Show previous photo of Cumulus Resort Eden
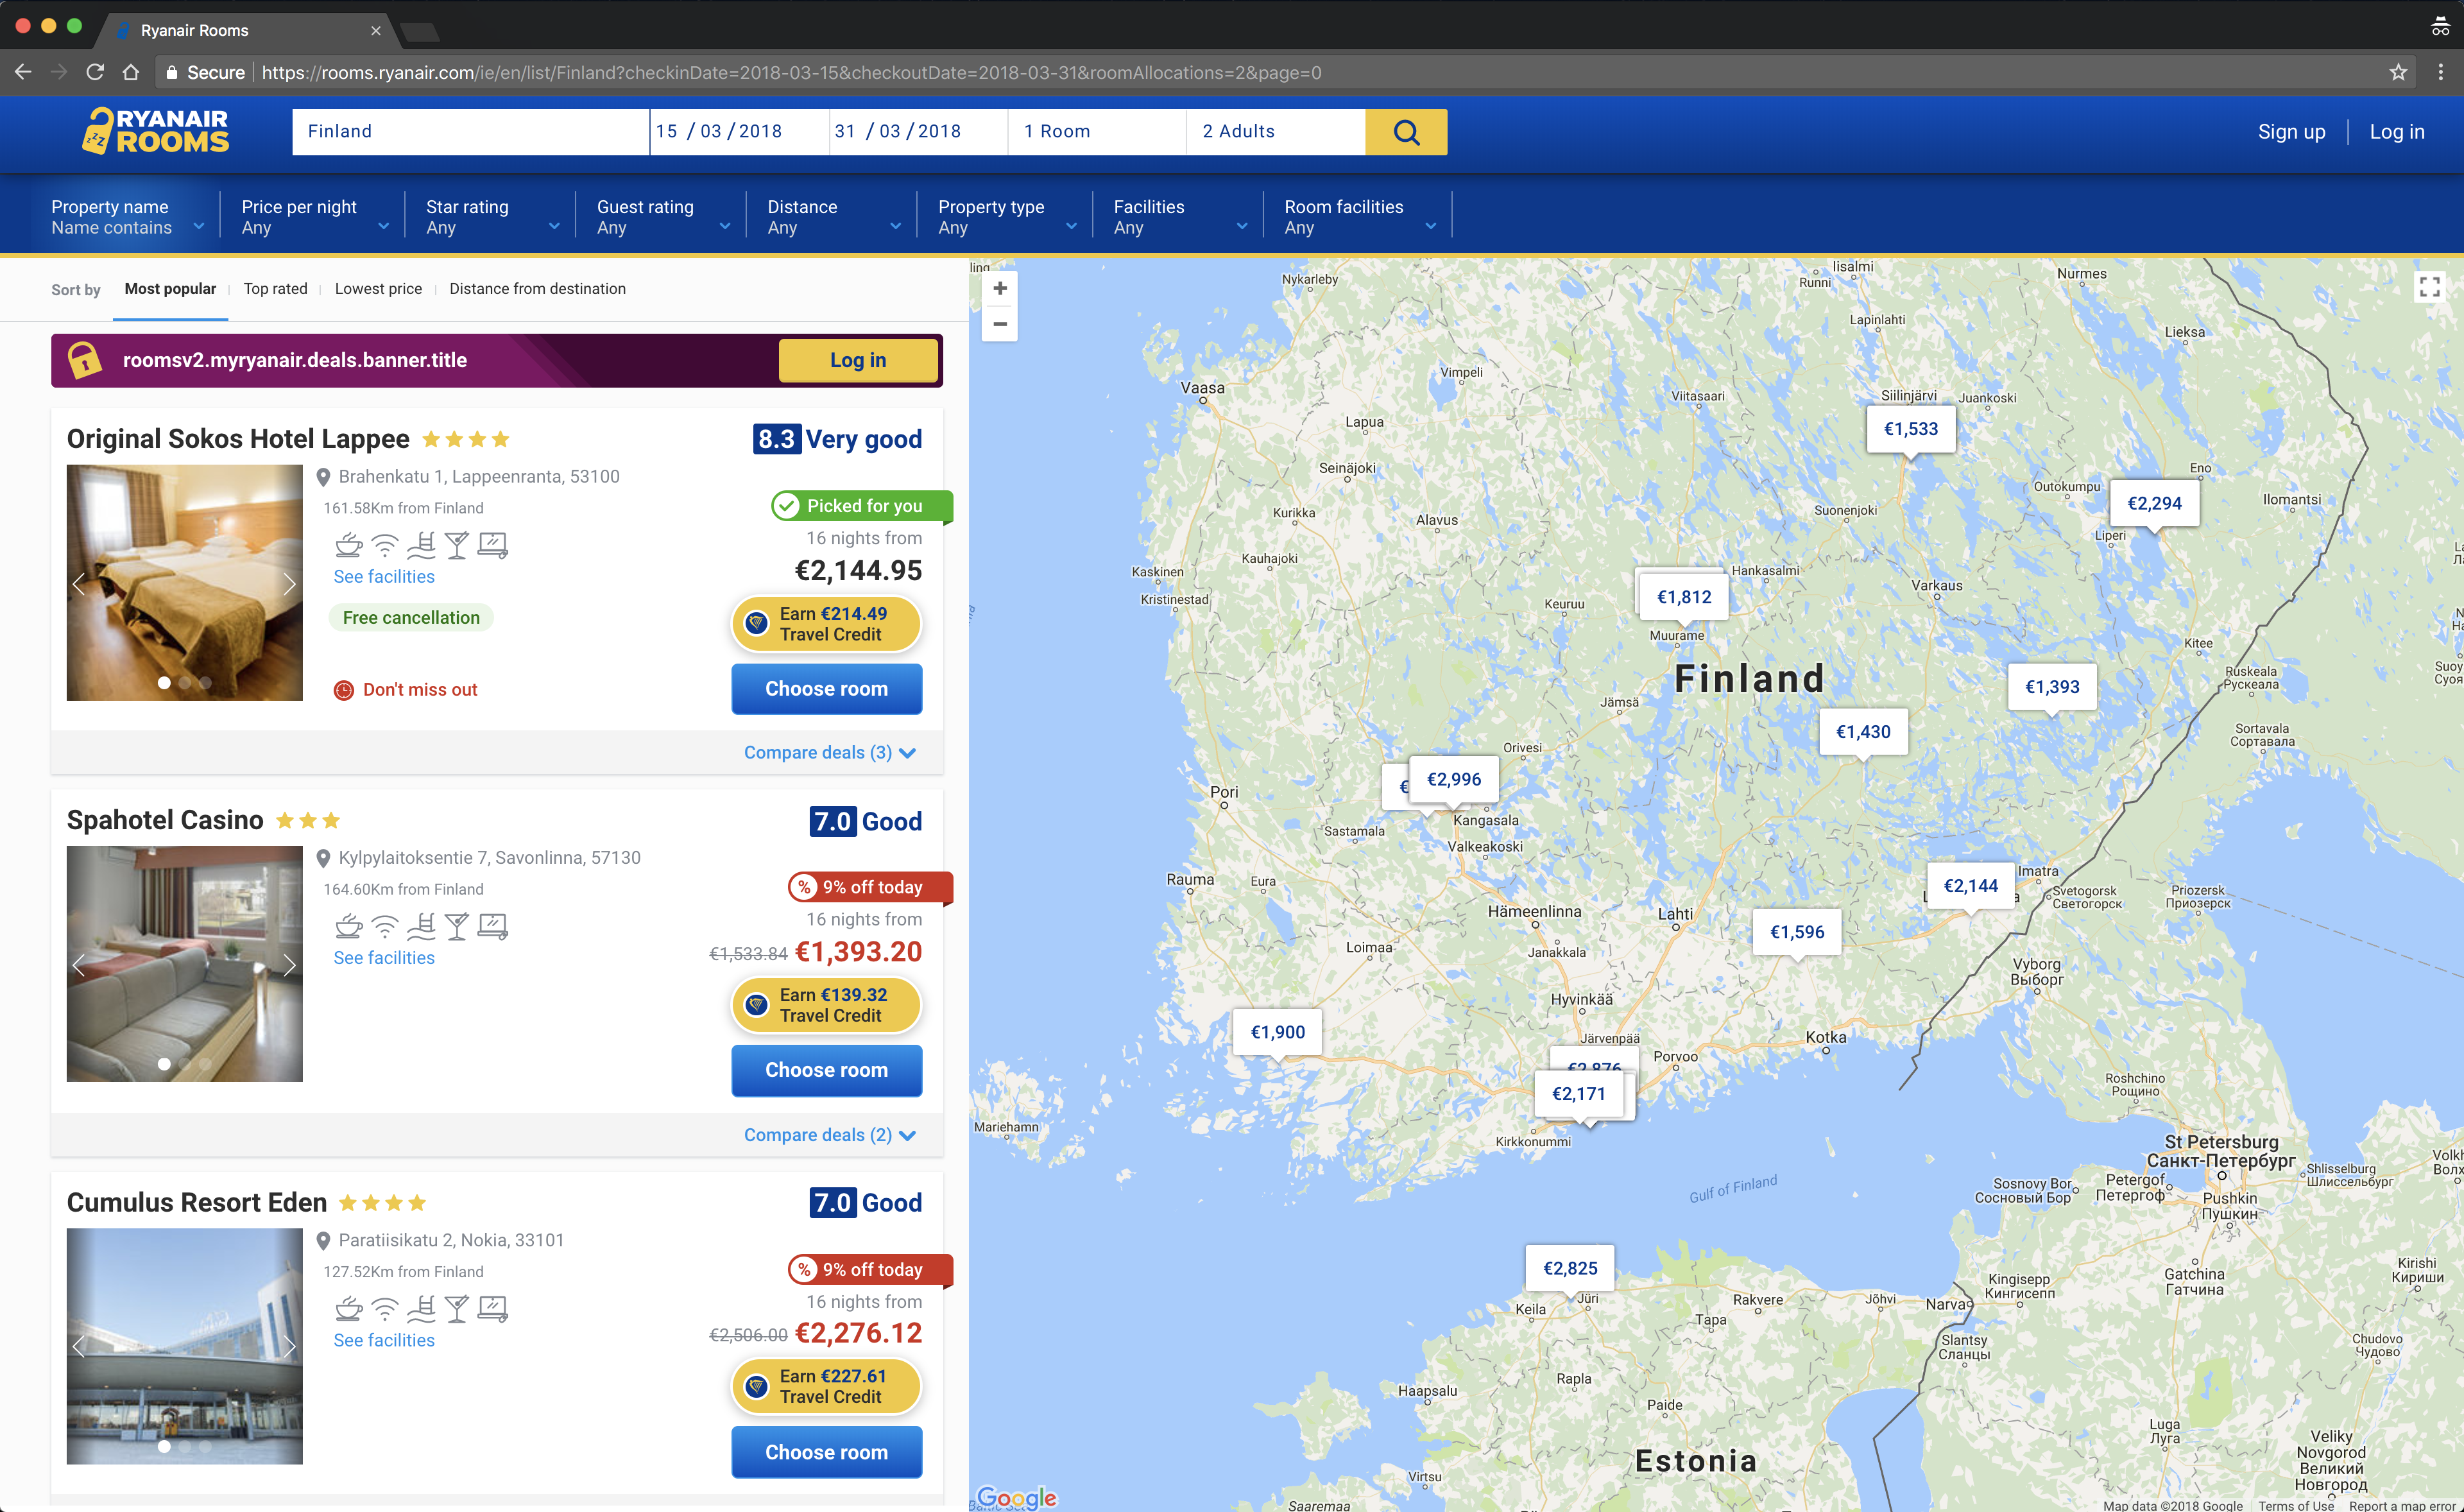The height and width of the screenshot is (1512, 2464). tap(79, 1346)
